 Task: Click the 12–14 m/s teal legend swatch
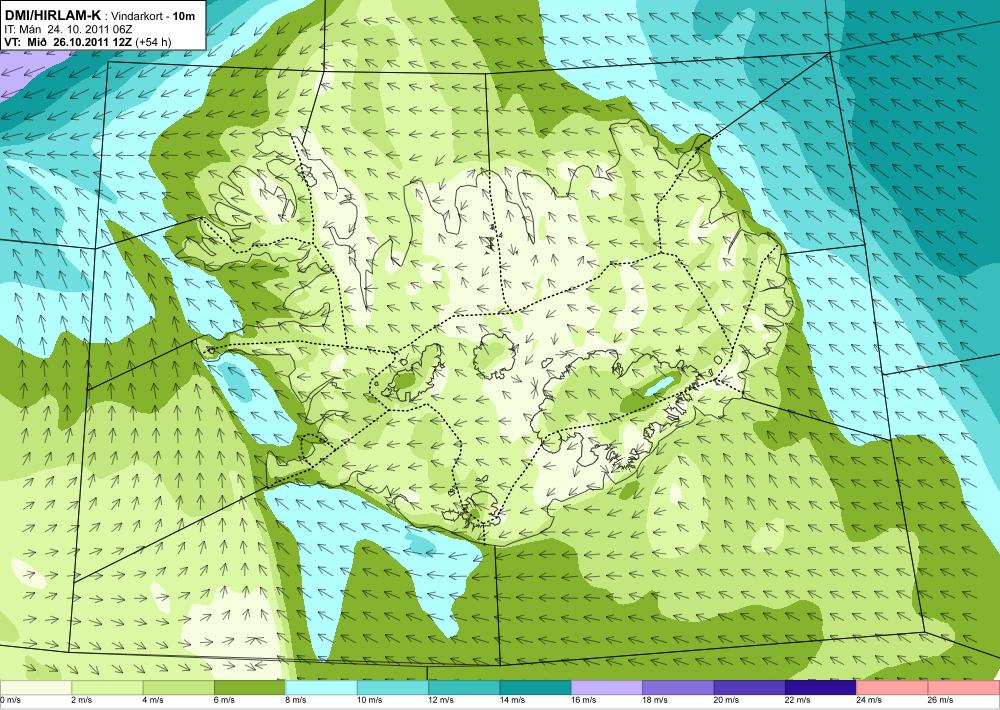pos(464,688)
